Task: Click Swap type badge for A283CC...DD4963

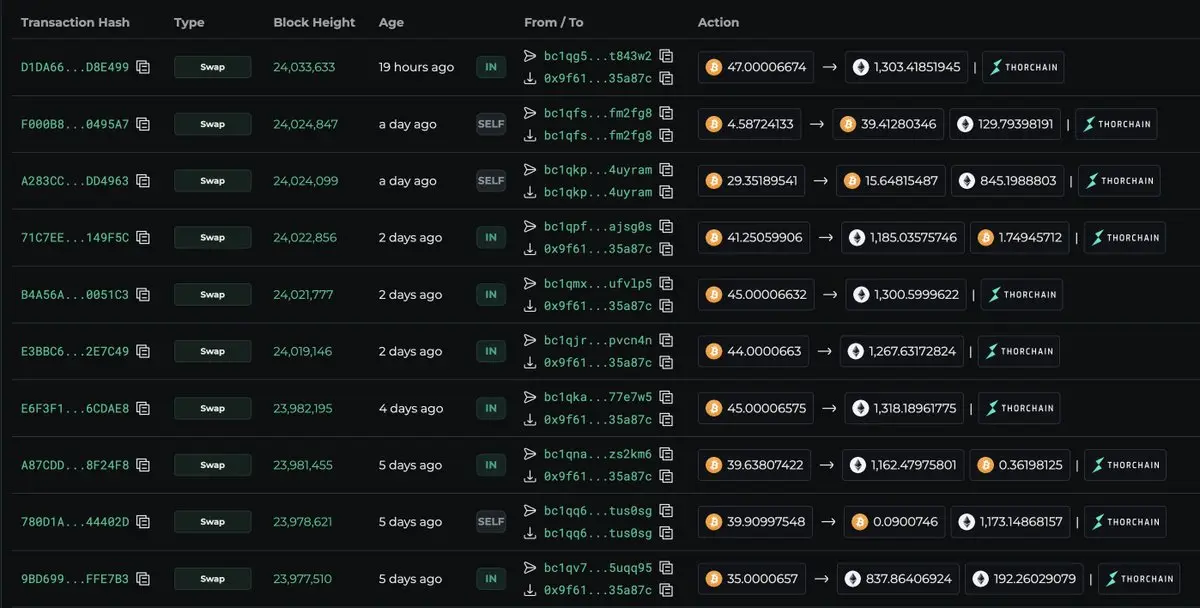Action: pyautogui.click(x=212, y=181)
